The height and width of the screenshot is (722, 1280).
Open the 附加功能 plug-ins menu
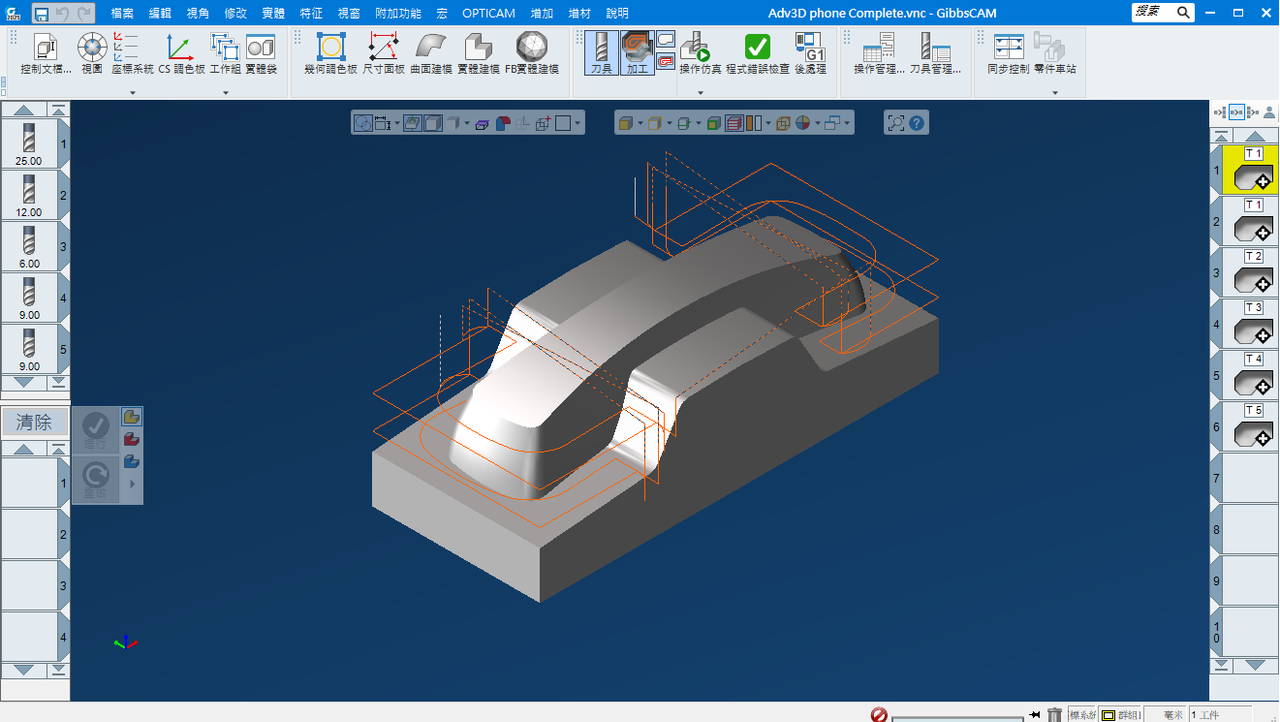tap(398, 13)
